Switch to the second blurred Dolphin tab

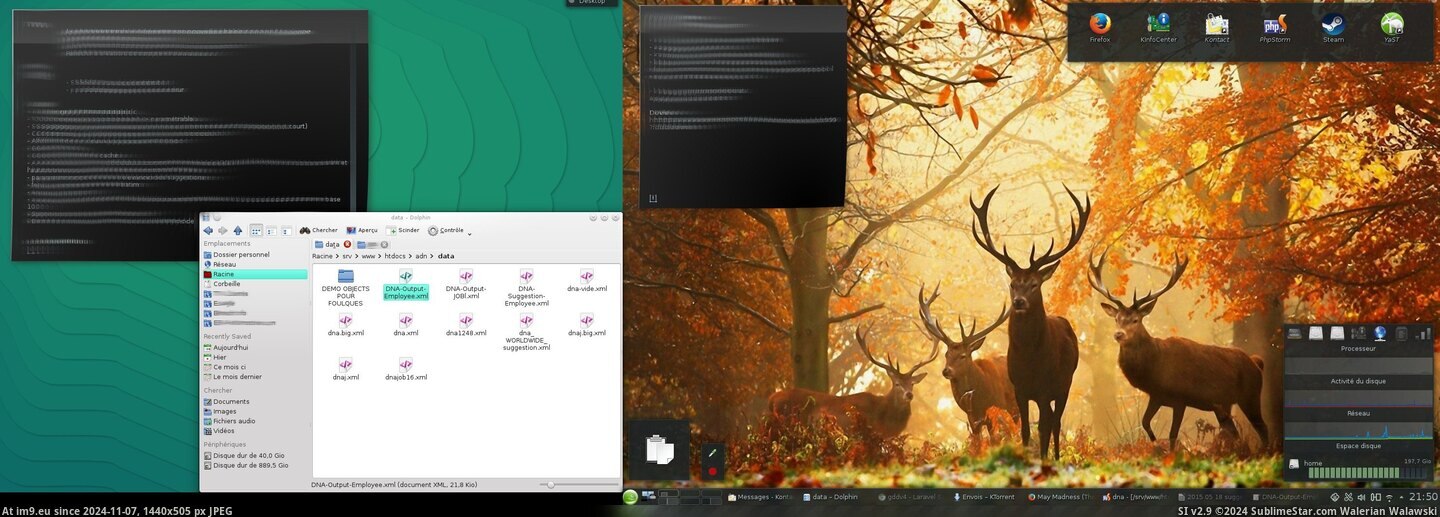[367, 244]
